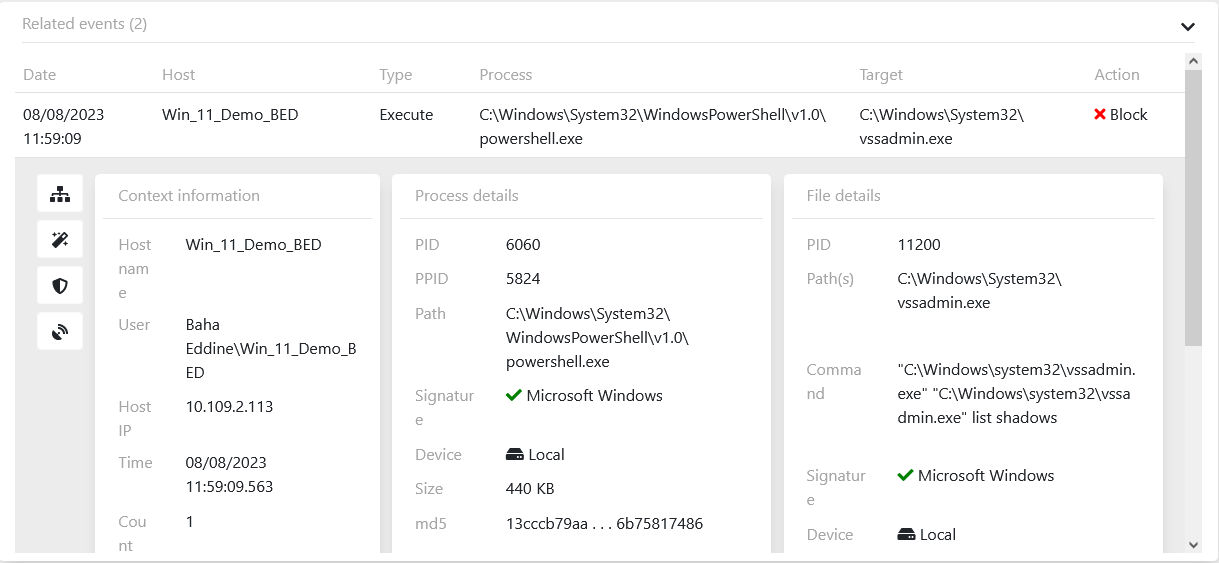Click the Count value 1

click(190, 522)
